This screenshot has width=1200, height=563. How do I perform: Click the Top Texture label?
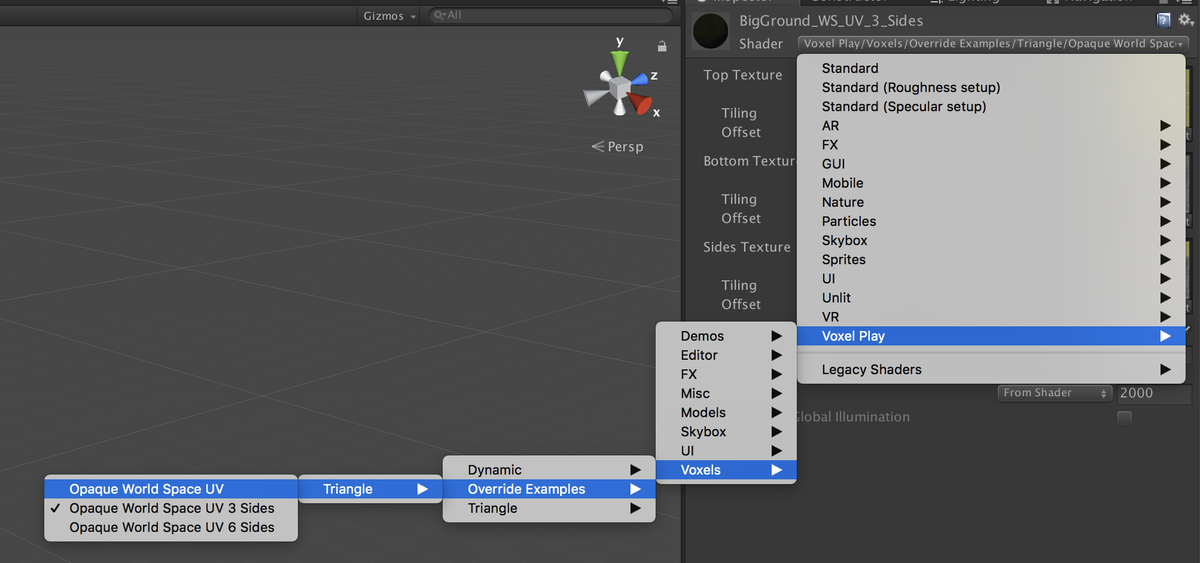coord(743,75)
